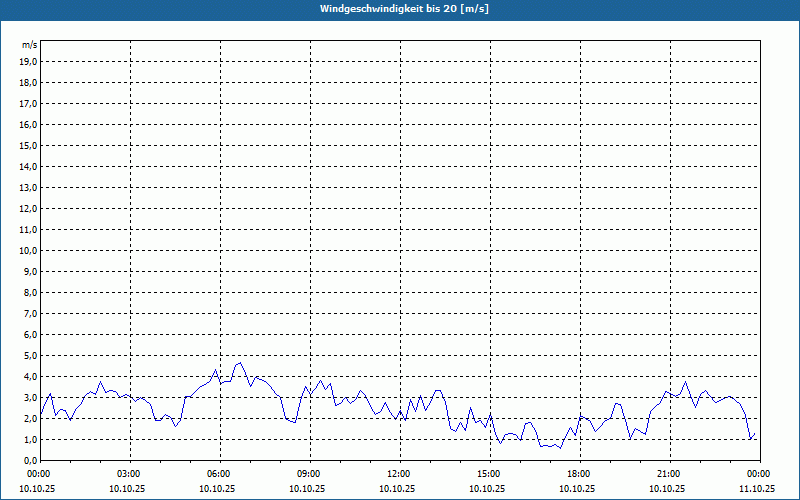This screenshot has height=500, width=800.
Task: Click the 5,0 y-axis label
Action: (31, 356)
